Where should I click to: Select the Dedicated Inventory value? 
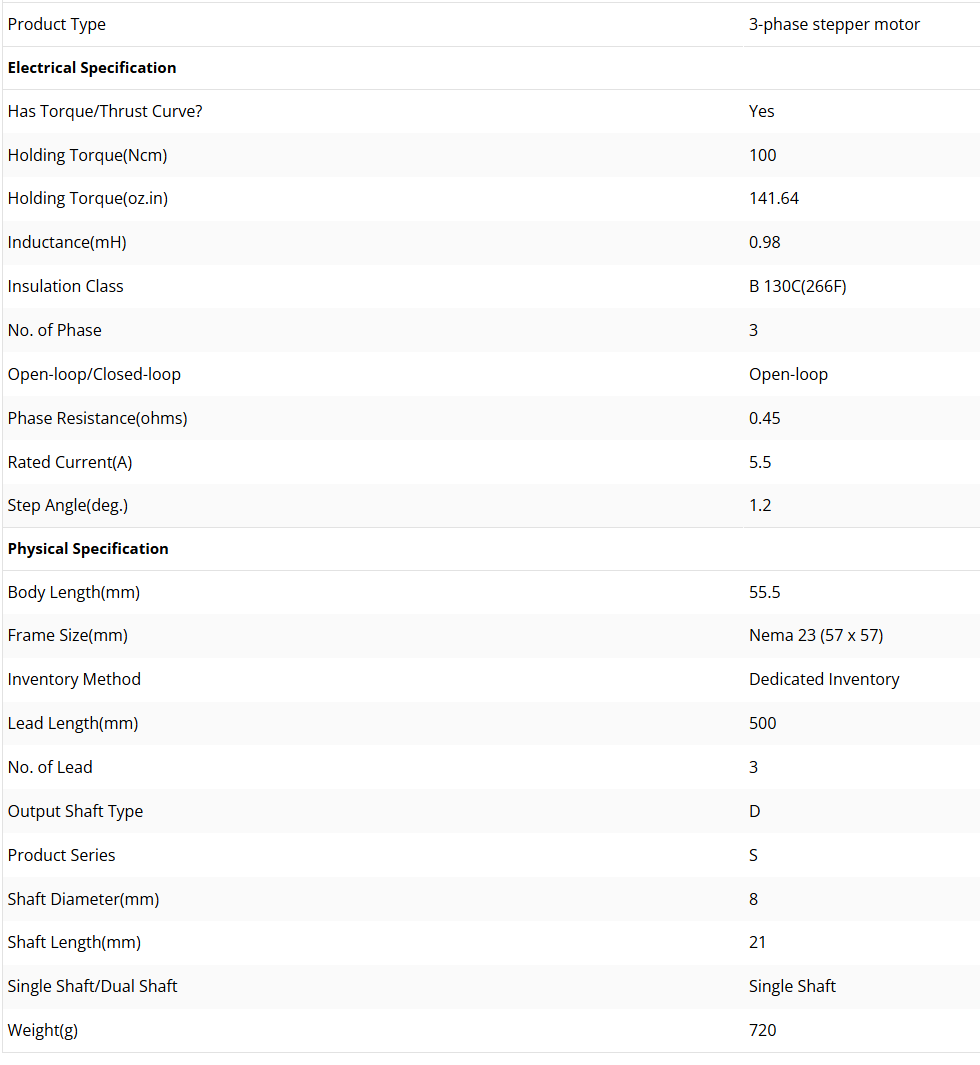[824, 679]
